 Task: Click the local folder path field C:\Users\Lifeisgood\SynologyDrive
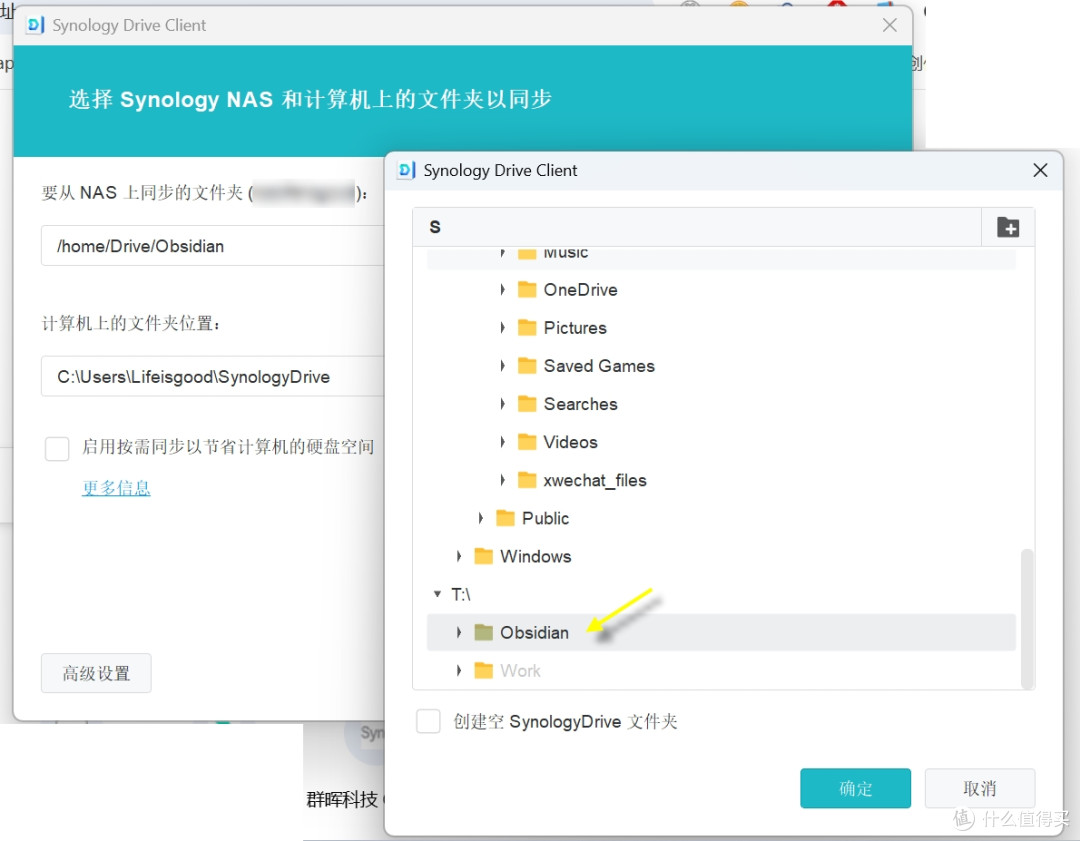(x=212, y=377)
